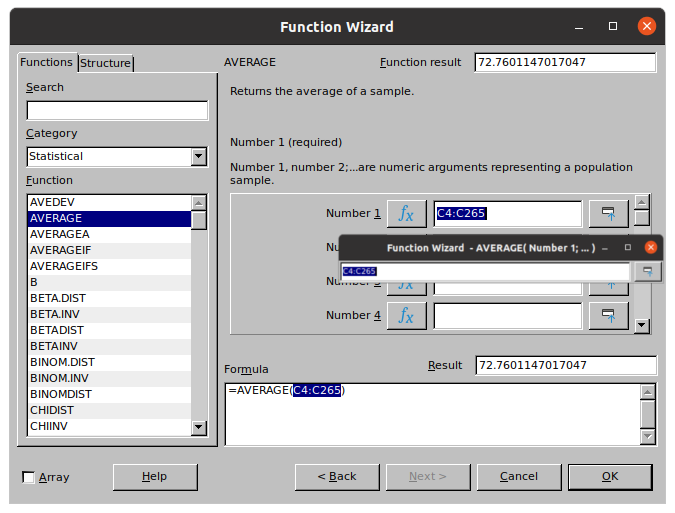Screen dimensions: 675x513
Task: Select function B in the list
Action: (x=109, y=282)
